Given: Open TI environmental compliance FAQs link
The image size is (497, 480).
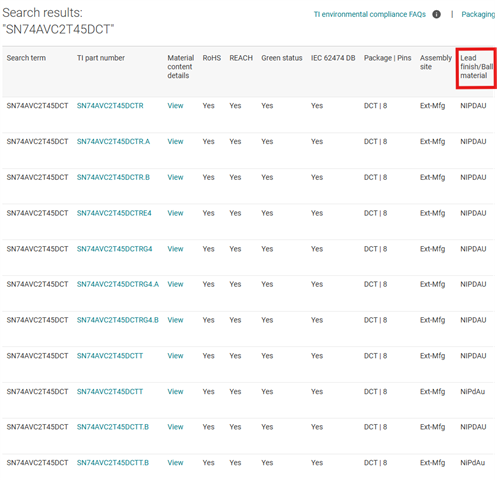Looking at the screenshot, I should (x=370, y=14).
